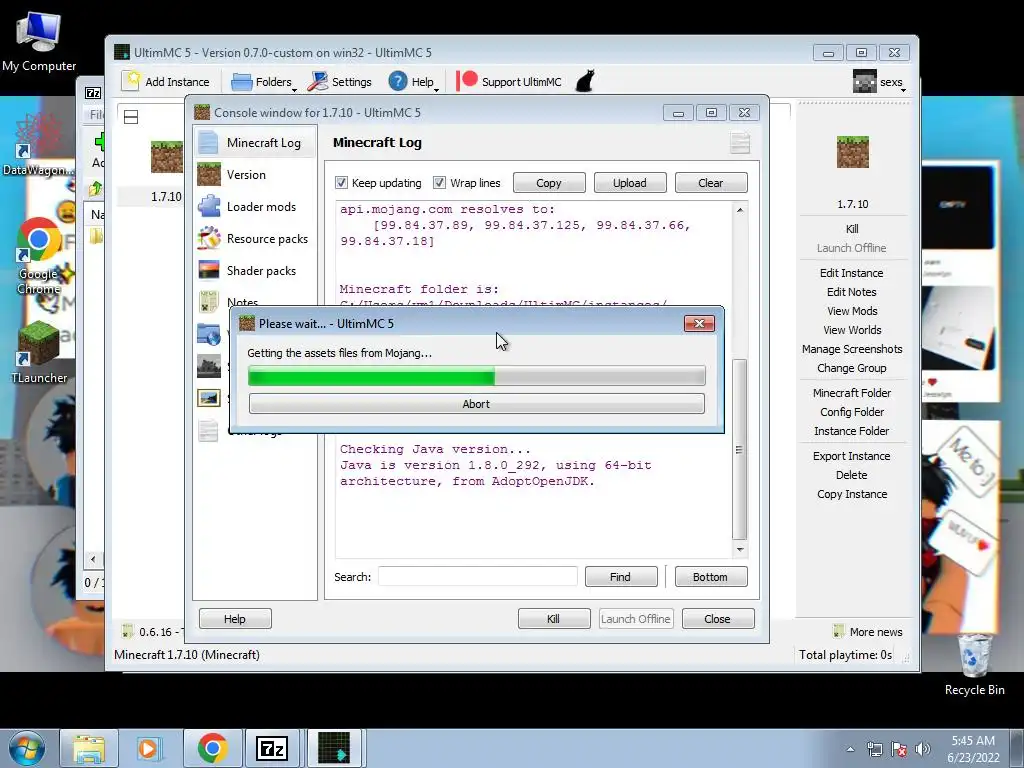Image resolution: width=1024 pixels, height=768 pixels.
Task: Copy the Minecraft log
Action: 549,183
